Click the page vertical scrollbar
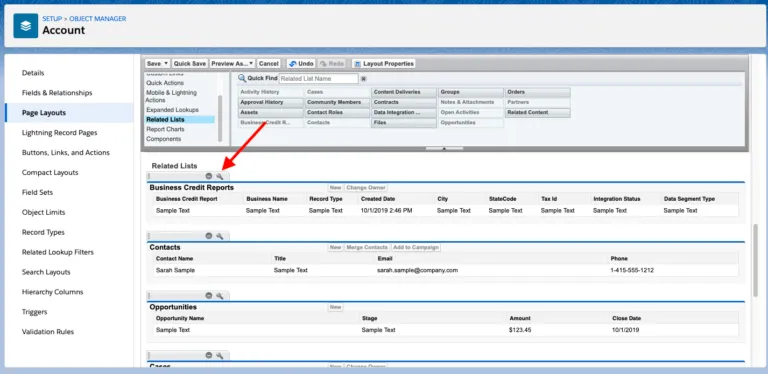This screenshot has width=768, height=374. coord(756,259)
